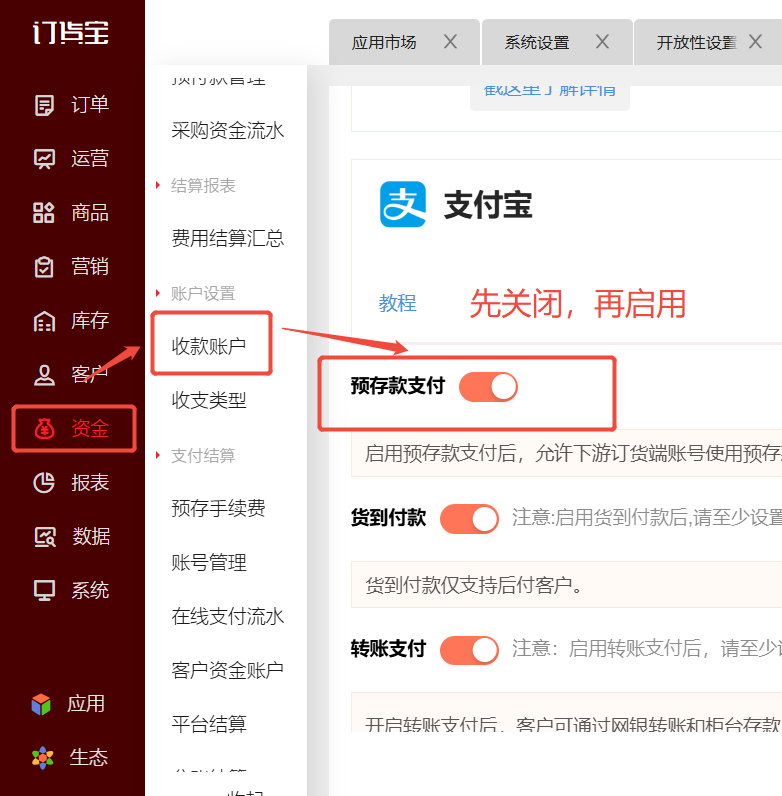The height and width of the screenshot is (796, 782).
Task: Collapse the 账户设置 section
Action: (158, 293)
